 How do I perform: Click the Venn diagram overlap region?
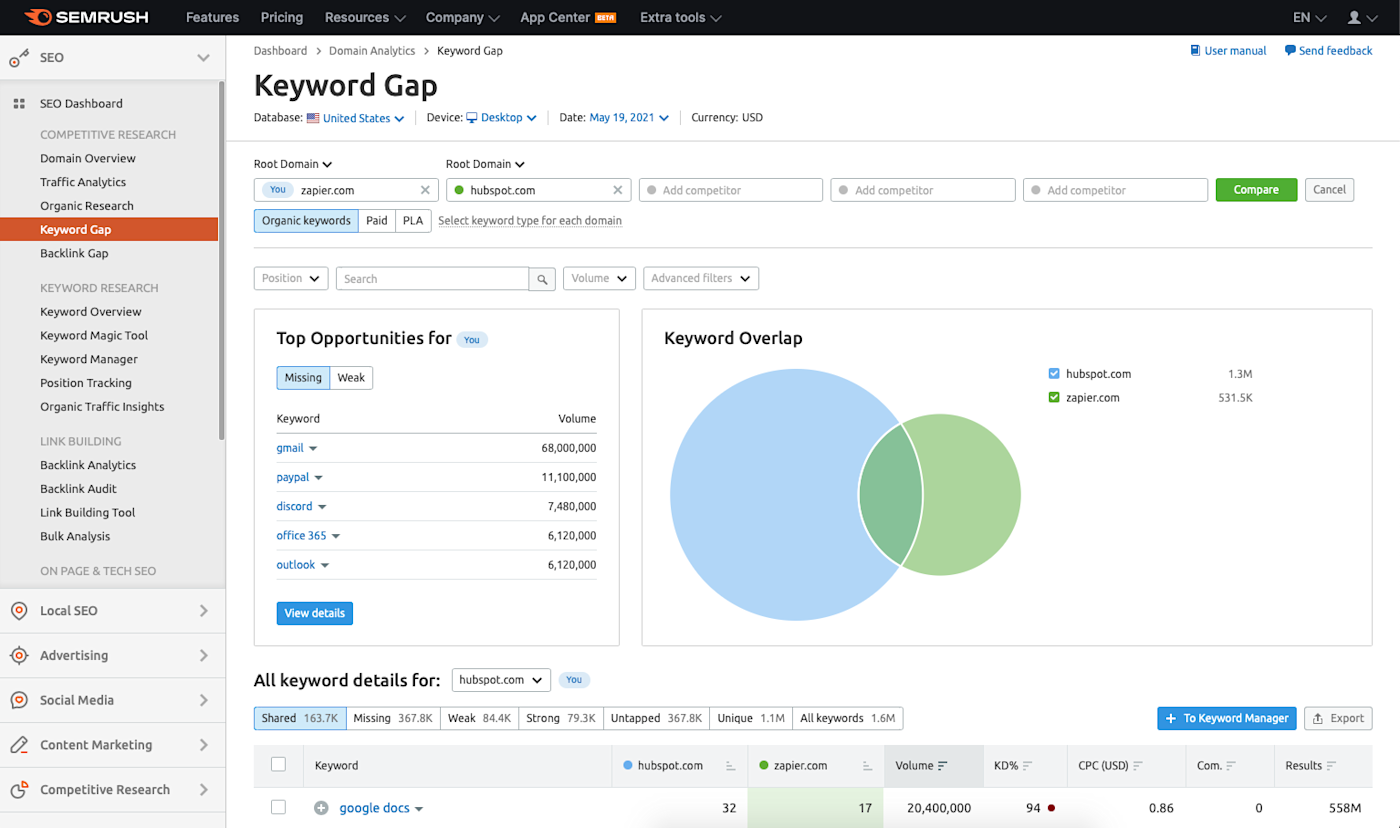889,496
